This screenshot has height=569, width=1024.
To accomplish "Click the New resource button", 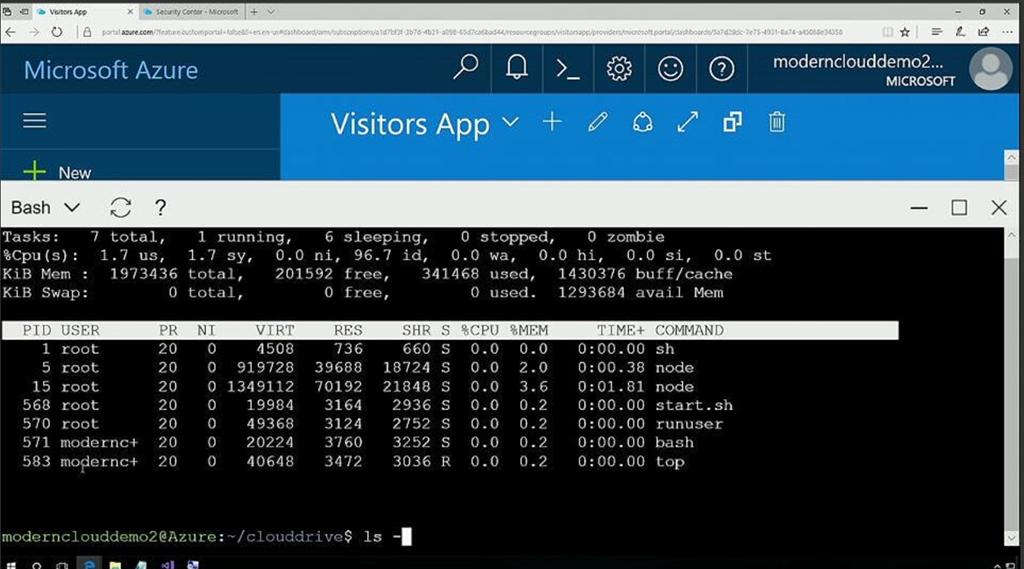I will pyautogui.click(x=57, y=172).
